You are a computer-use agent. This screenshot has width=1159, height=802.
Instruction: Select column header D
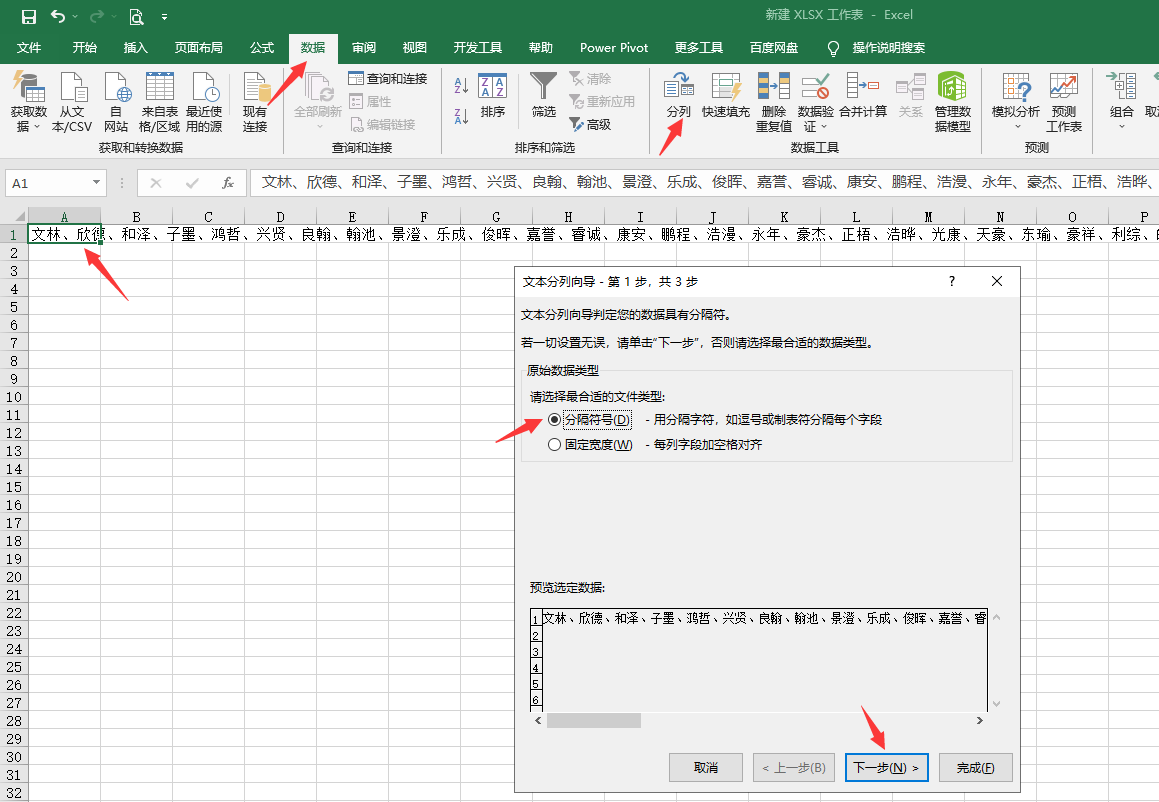(280, 217)
